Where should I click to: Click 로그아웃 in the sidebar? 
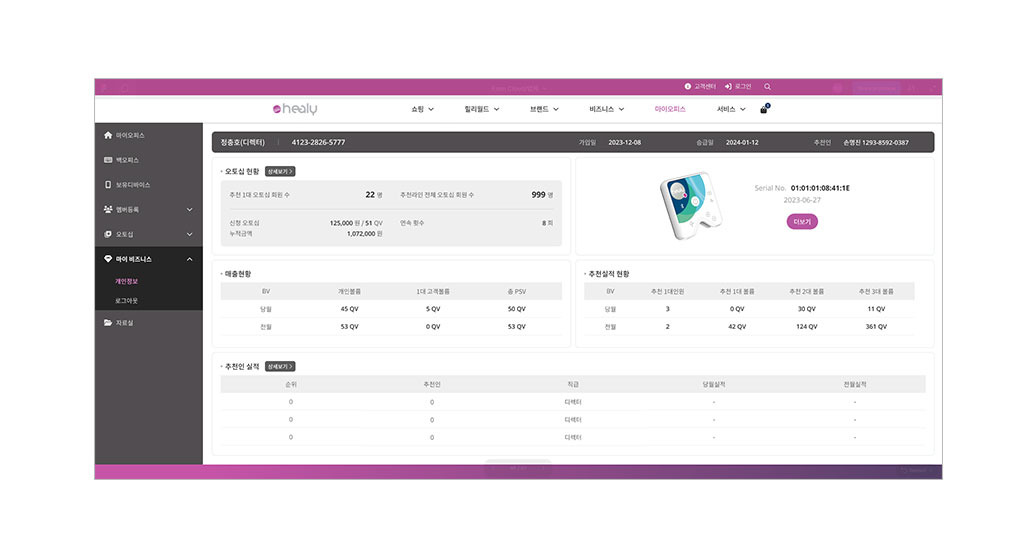coord(127,300)
